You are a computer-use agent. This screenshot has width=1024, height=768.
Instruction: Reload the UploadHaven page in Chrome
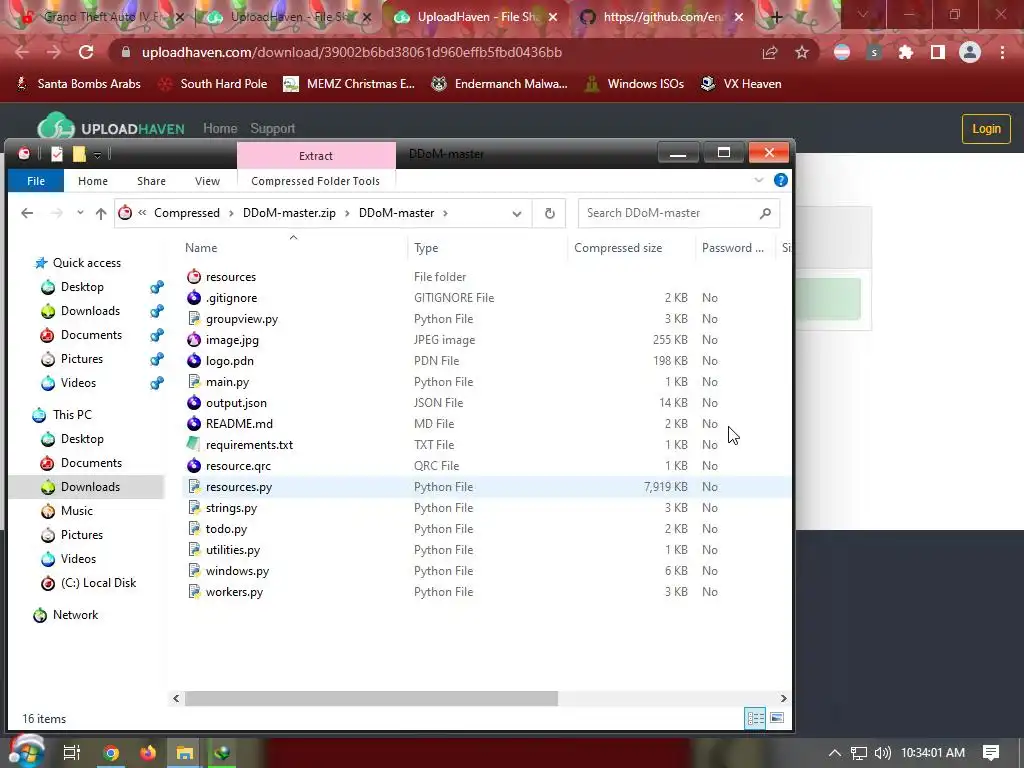[86, 52]
